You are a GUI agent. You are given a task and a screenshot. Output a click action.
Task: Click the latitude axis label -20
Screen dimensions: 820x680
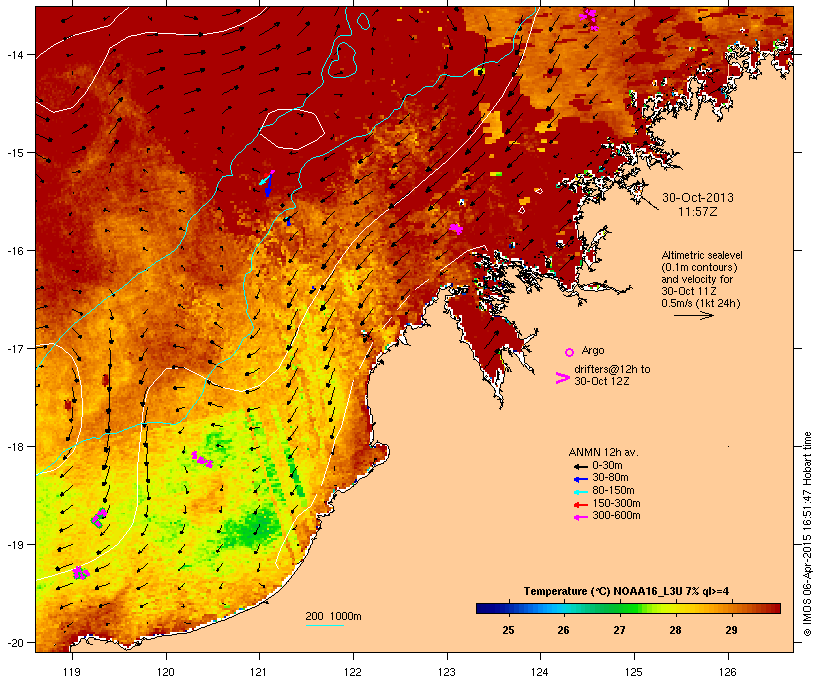pyautogui.click(x=14, y=642)
